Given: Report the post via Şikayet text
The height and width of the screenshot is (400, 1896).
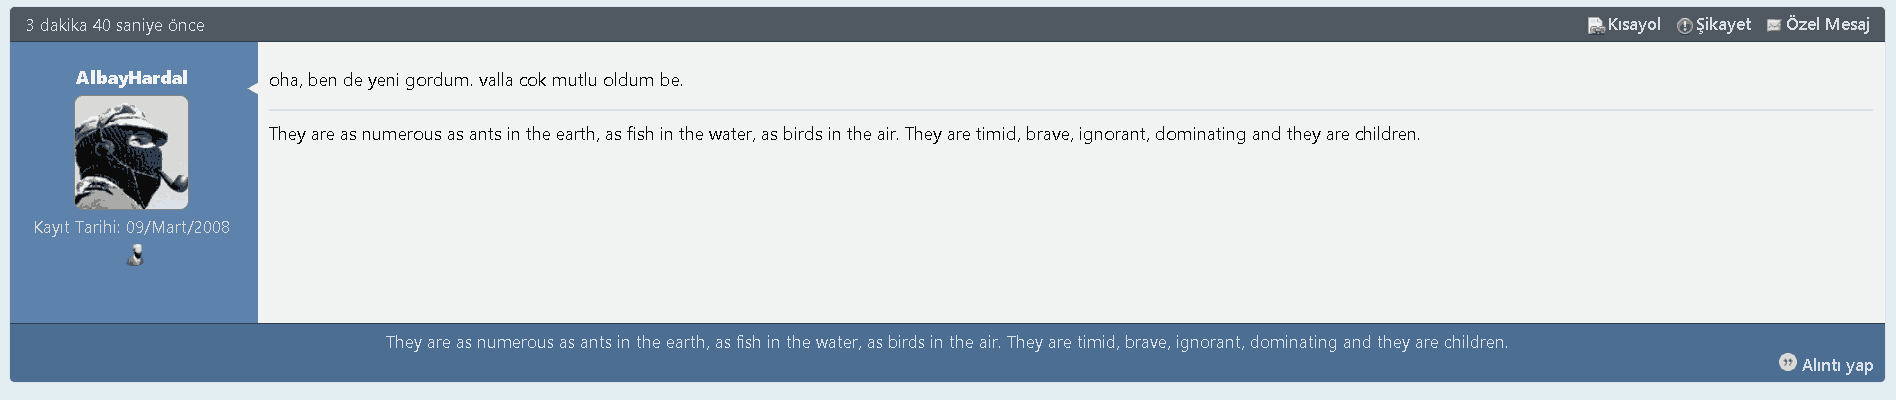Looking at the screenshot, I should coord(1723,25).
